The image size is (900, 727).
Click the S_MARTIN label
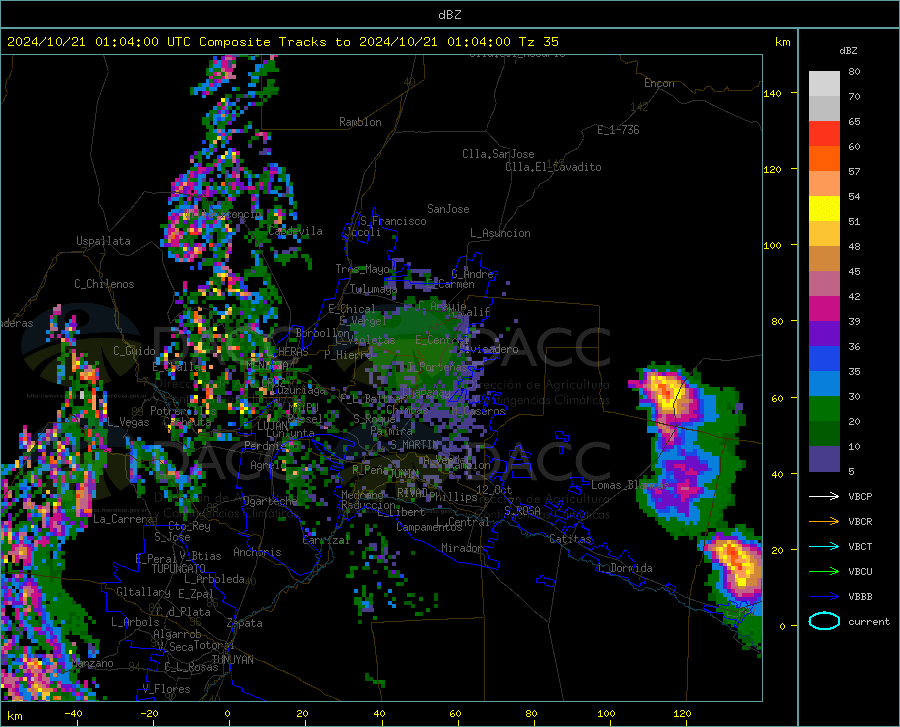(x=414, y=444)
